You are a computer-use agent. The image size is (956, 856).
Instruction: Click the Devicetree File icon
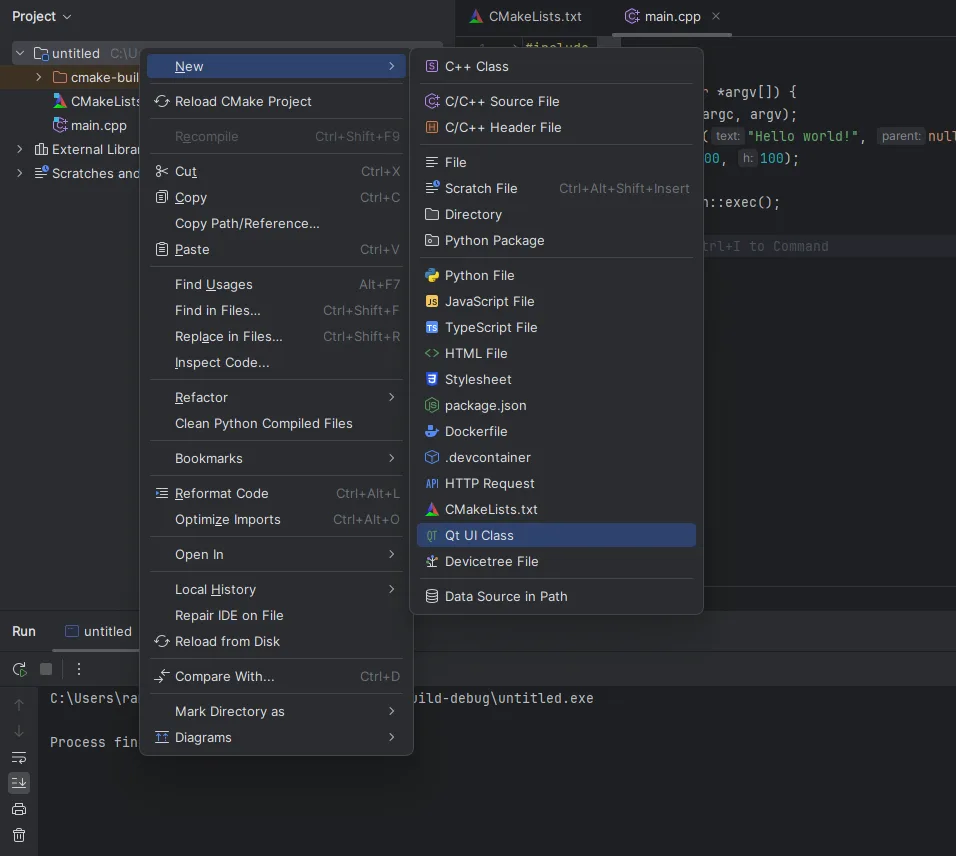(x=432, y=562)
